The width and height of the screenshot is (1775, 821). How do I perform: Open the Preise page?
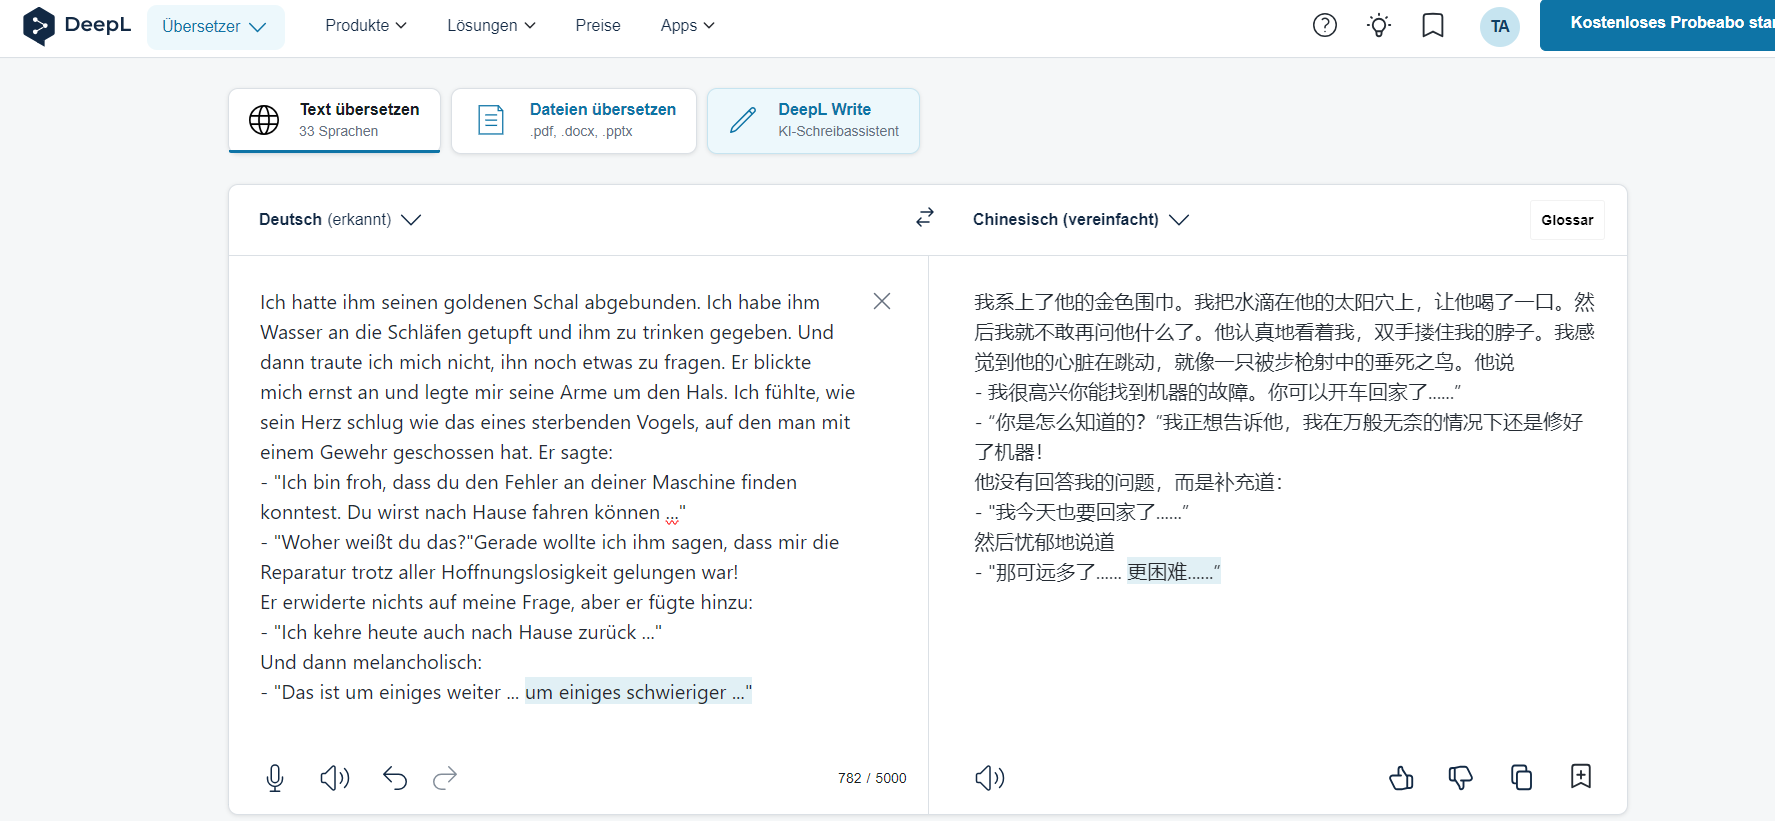(x=598, y=25)
